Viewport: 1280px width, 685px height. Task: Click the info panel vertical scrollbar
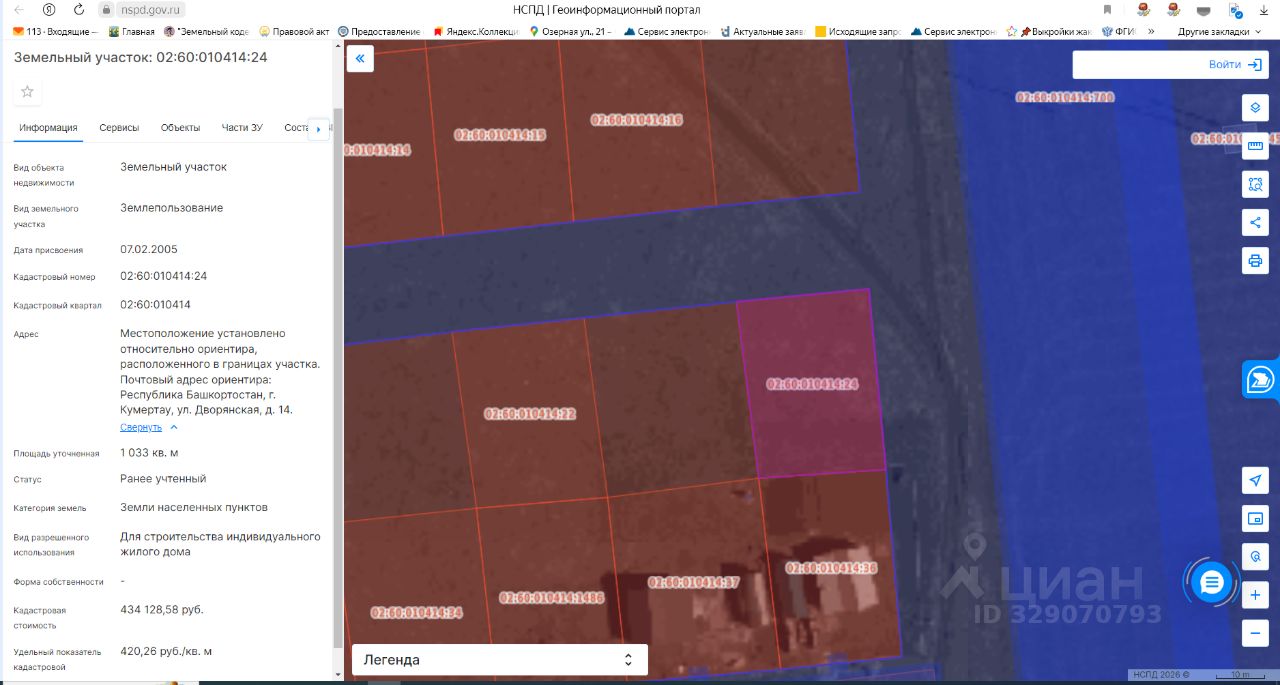point(337,380)
